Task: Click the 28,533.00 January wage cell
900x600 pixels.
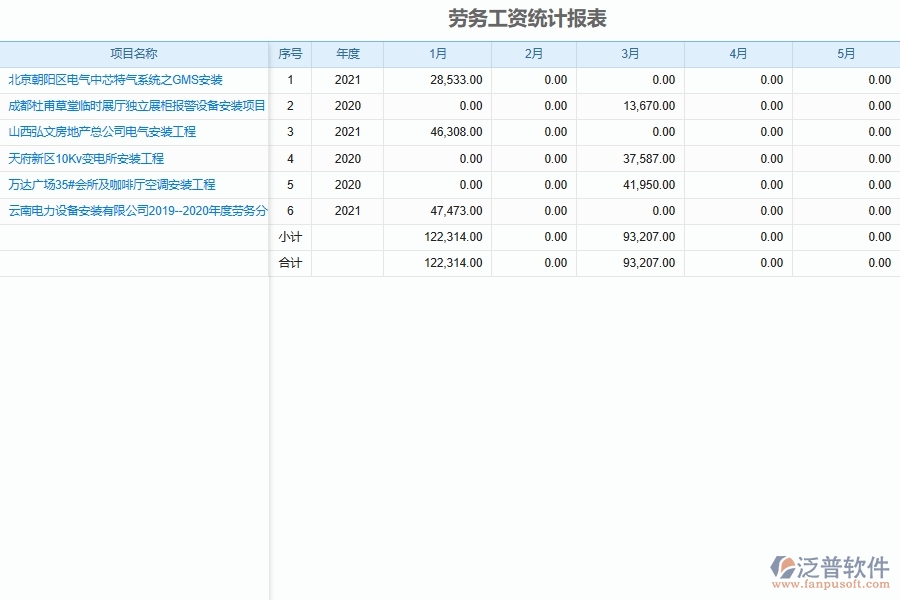Action: point(455,79)
